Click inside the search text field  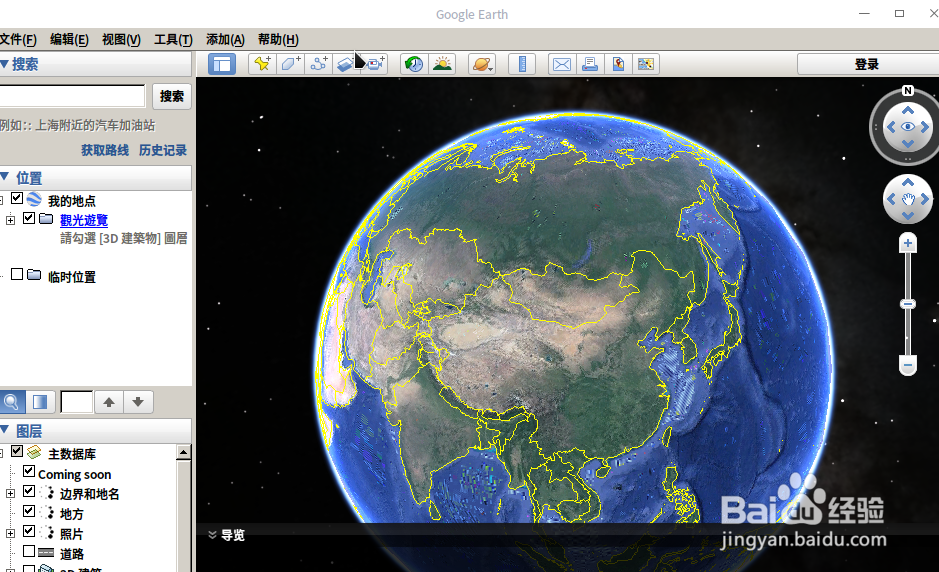(72, 96)
